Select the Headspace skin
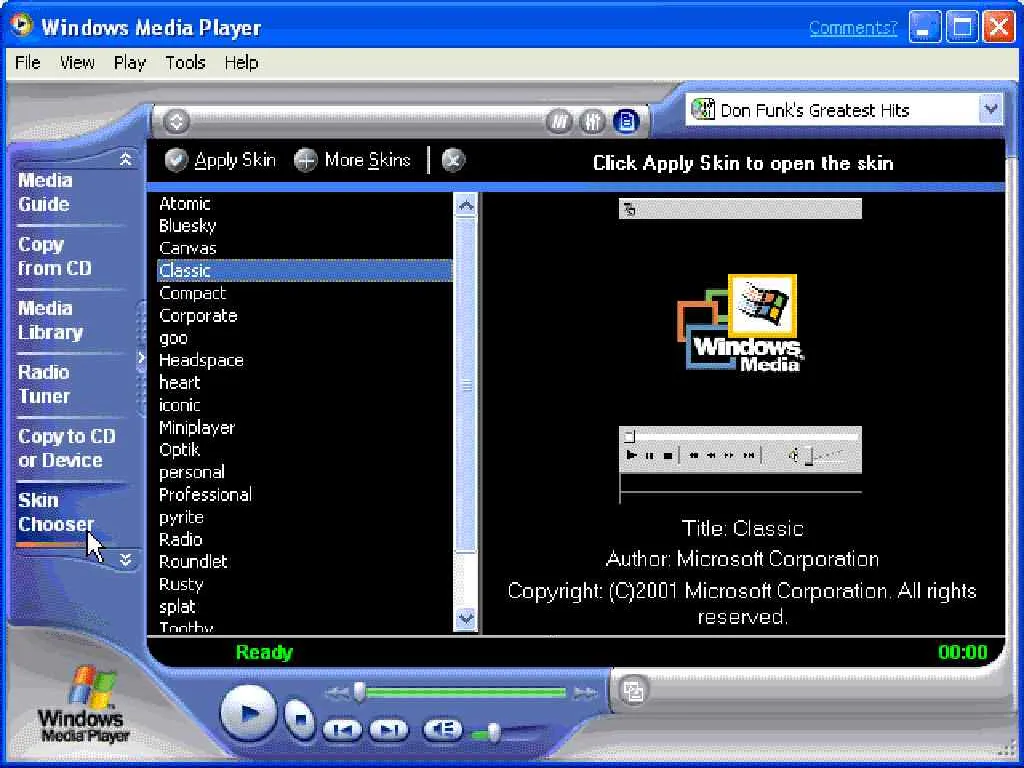Screen dimensions: 1024x768 304,360
